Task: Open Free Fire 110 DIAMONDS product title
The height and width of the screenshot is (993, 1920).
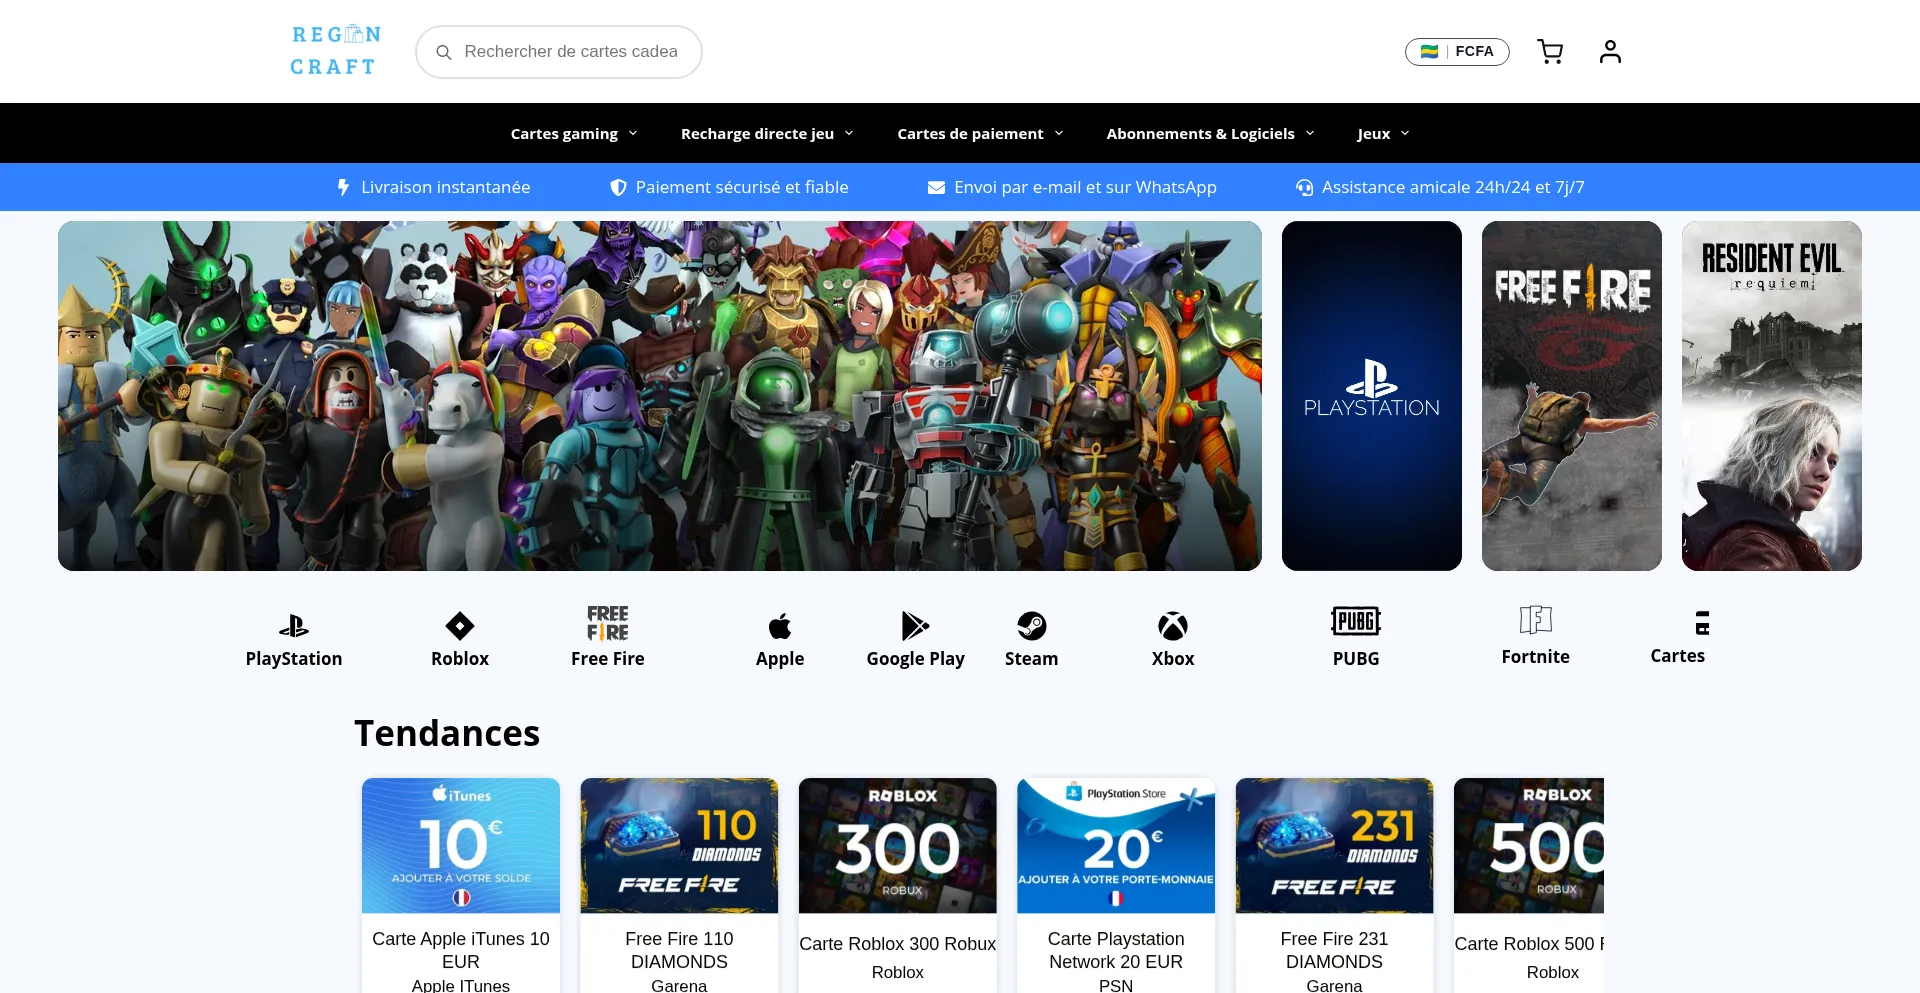Action: pos(679,950)
